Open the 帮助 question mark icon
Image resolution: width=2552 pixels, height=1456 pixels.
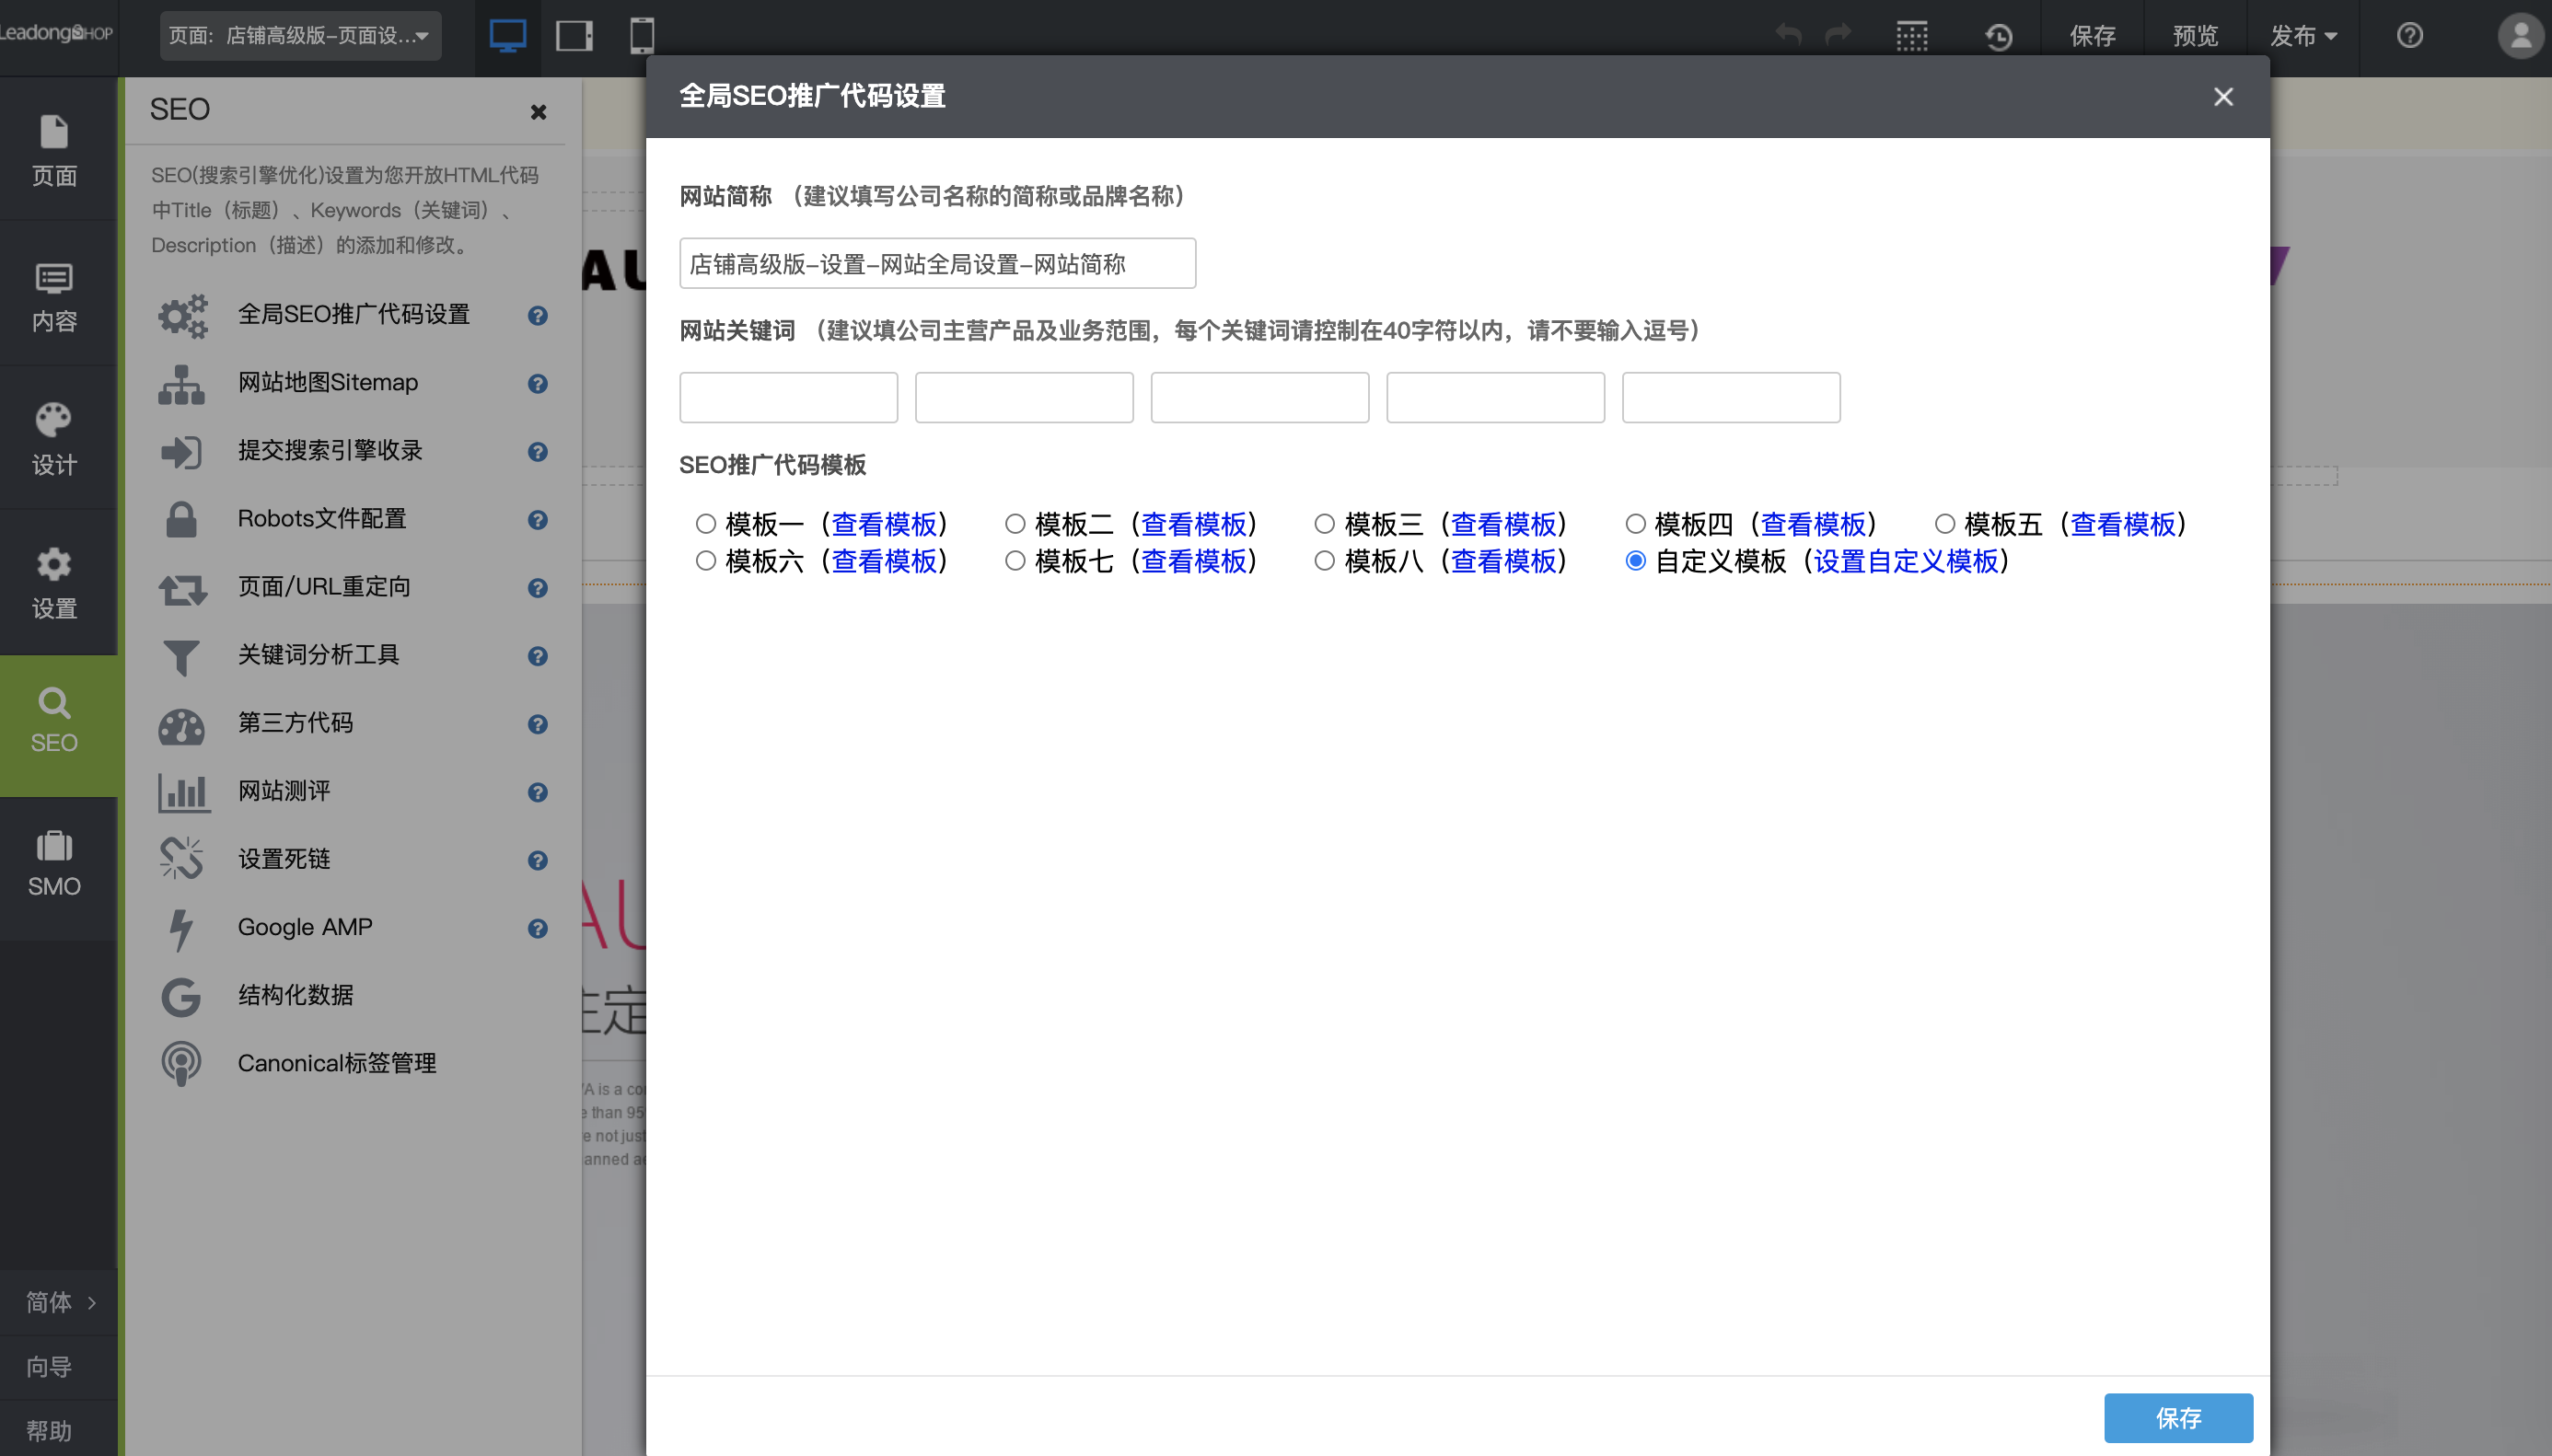point(2409,35)
